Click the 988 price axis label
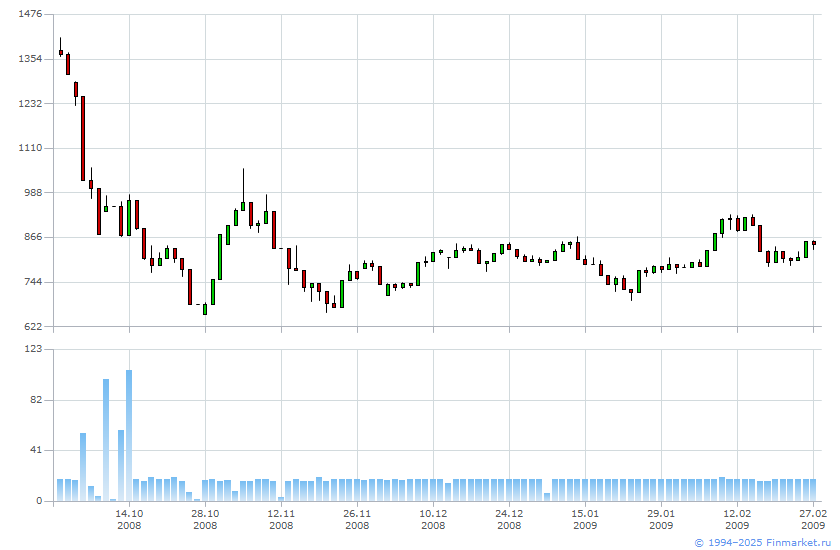Viewport: 840px width, 550px height. [32, 193]
